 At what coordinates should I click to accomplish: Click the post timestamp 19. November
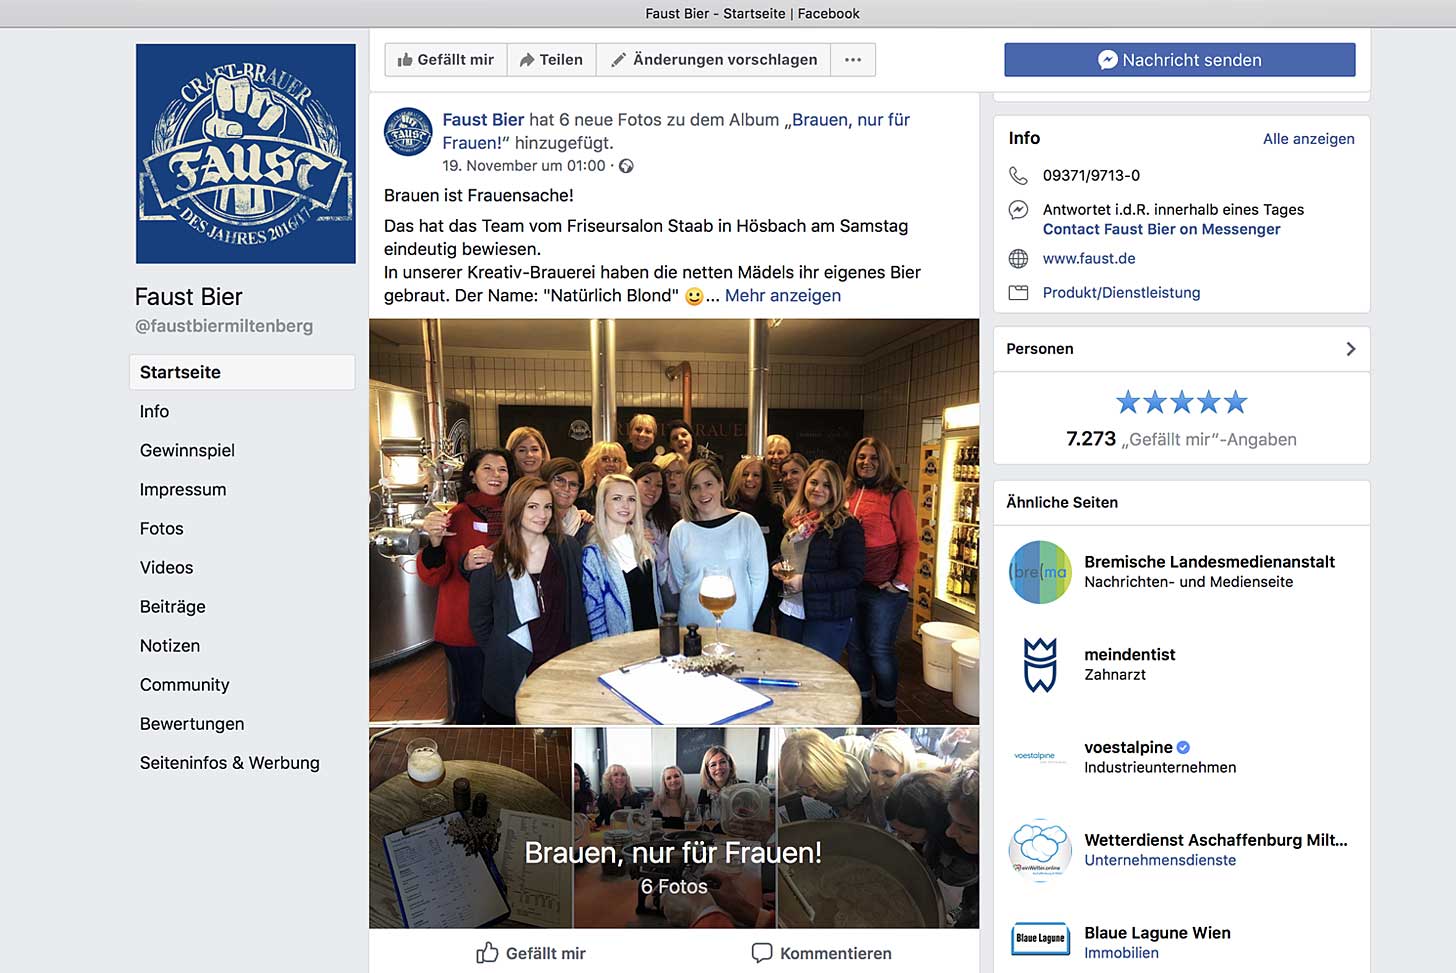[x=524, y=166]
